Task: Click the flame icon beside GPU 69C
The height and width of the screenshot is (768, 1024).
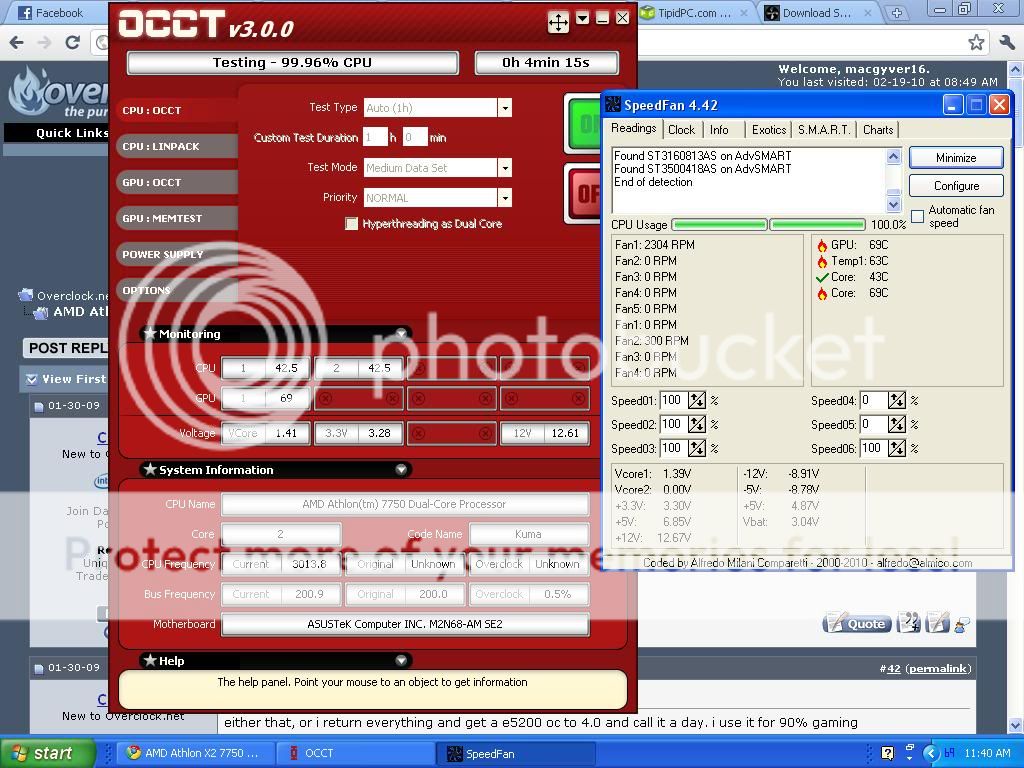Action: point(822,246)
